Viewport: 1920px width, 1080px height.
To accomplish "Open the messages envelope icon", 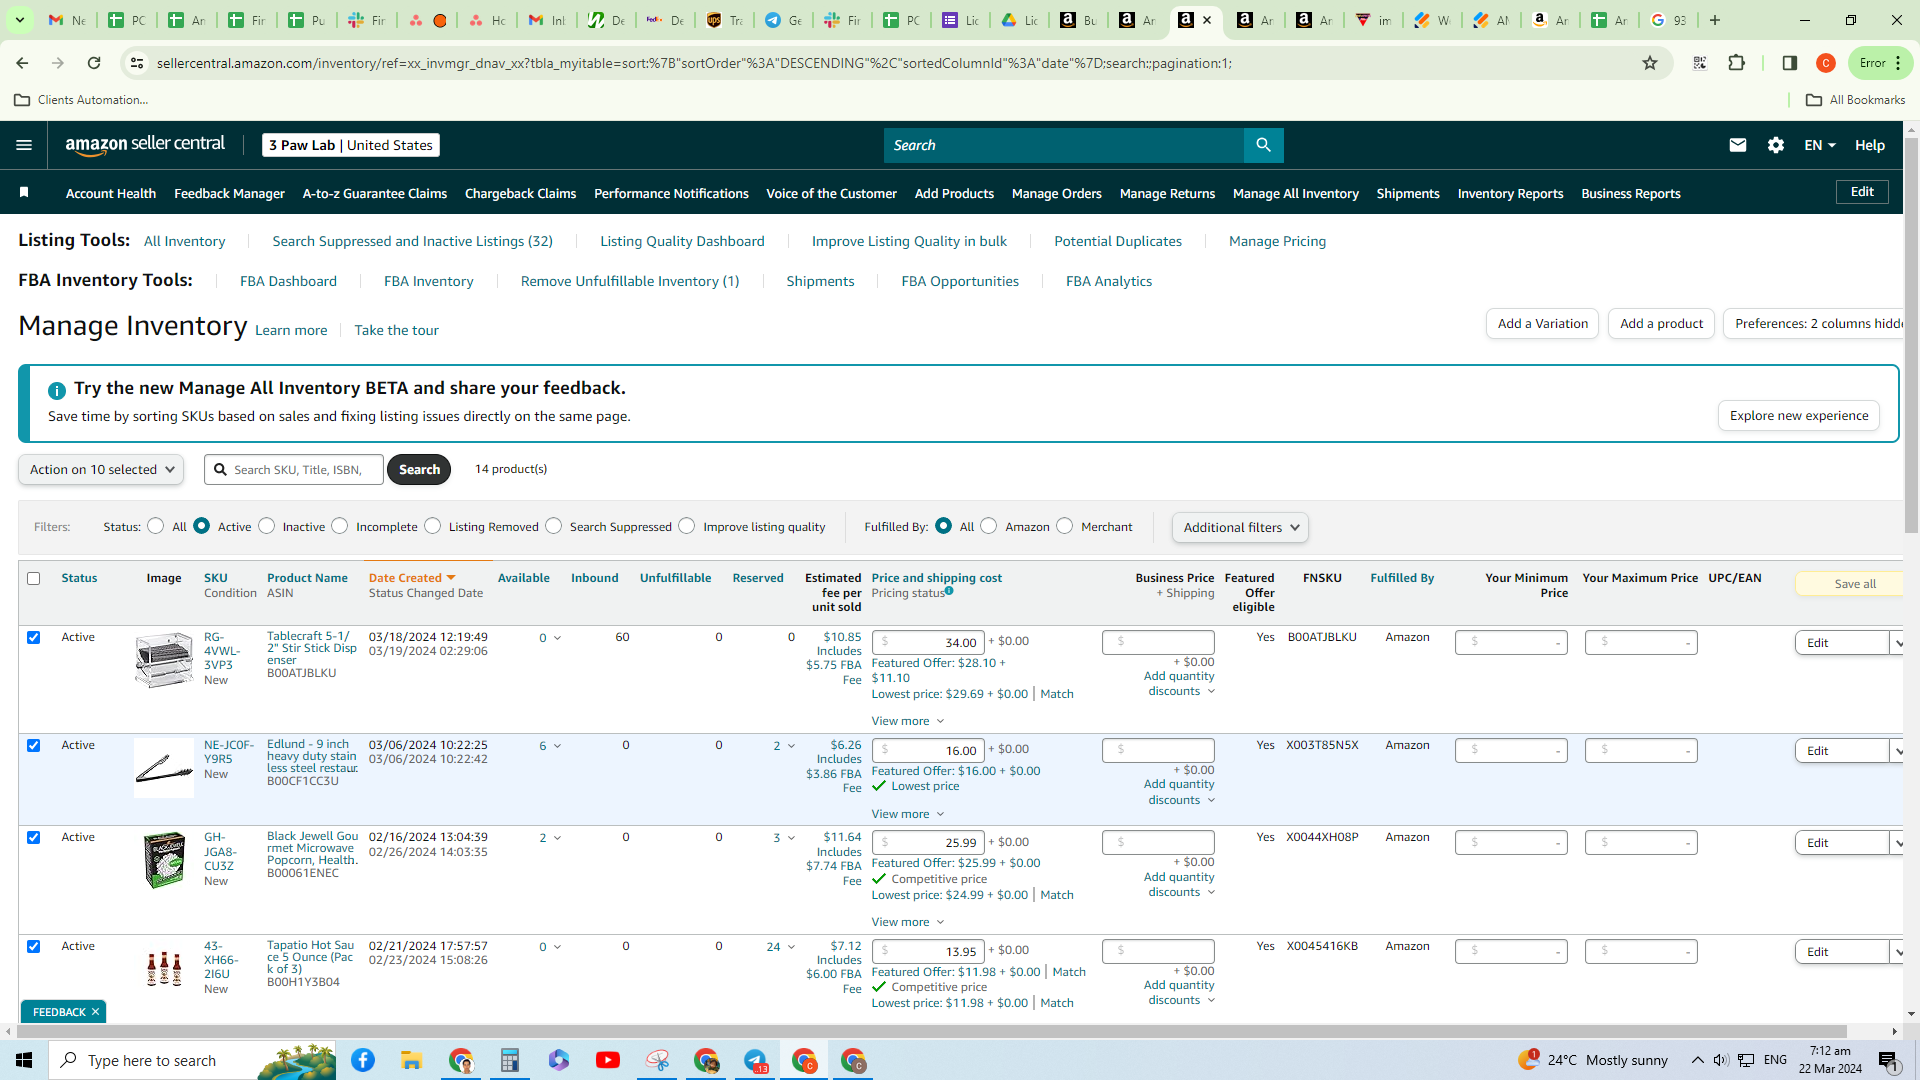I will pyautogui.click(x=1737, y=145).
